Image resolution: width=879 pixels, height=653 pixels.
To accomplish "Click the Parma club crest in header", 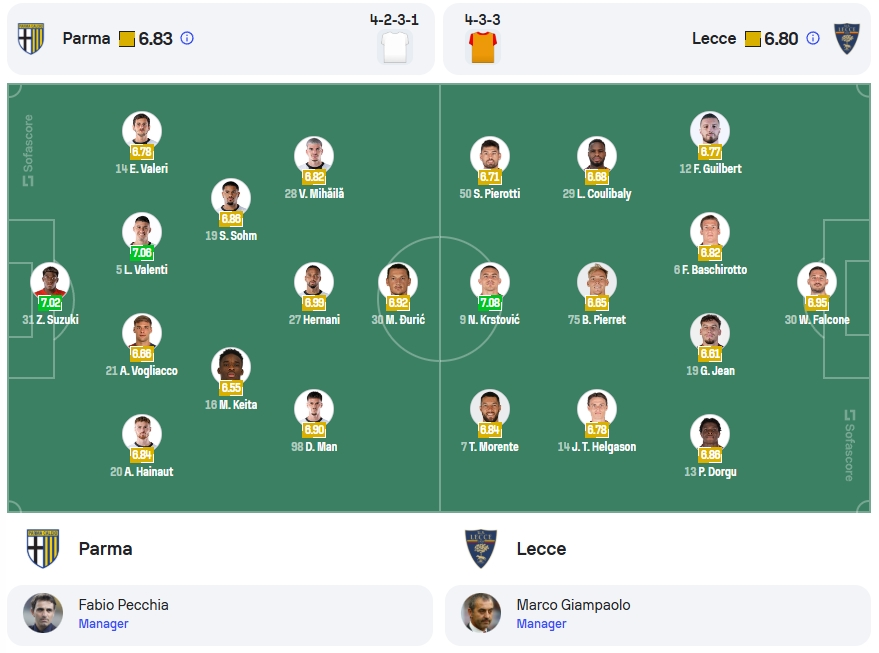I will [x=31, y=38].
